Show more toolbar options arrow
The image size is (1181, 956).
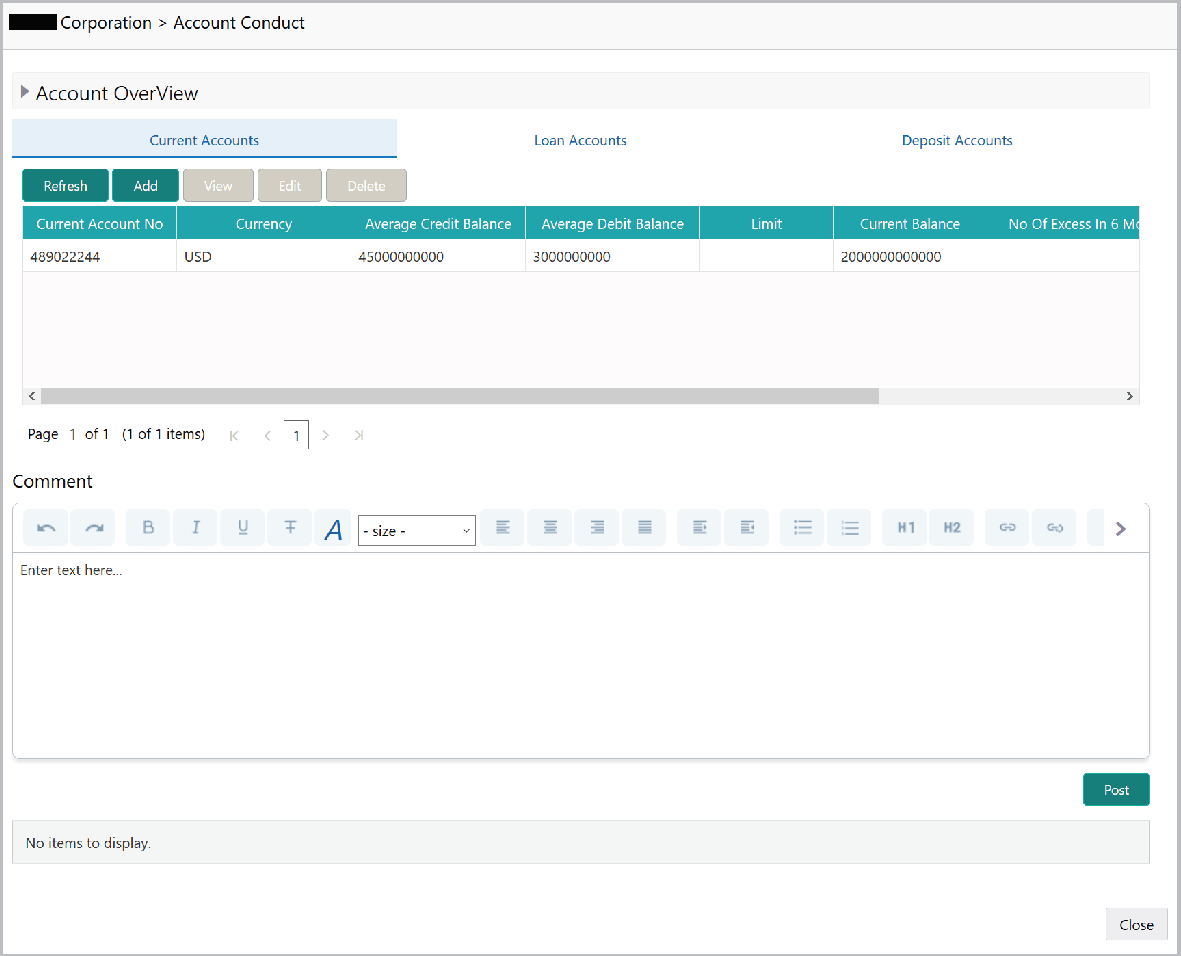point(1121,529)
